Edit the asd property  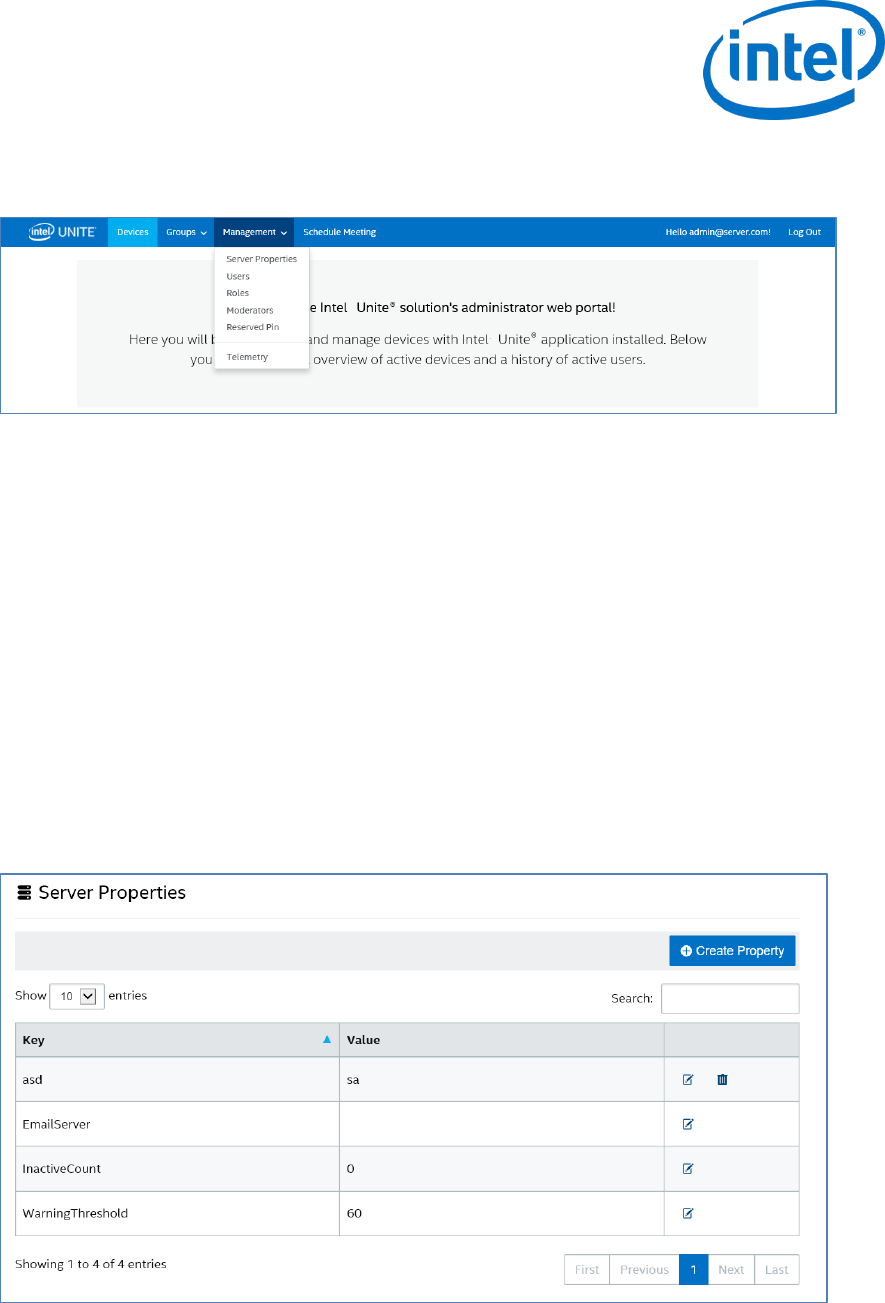[688, 1080]
